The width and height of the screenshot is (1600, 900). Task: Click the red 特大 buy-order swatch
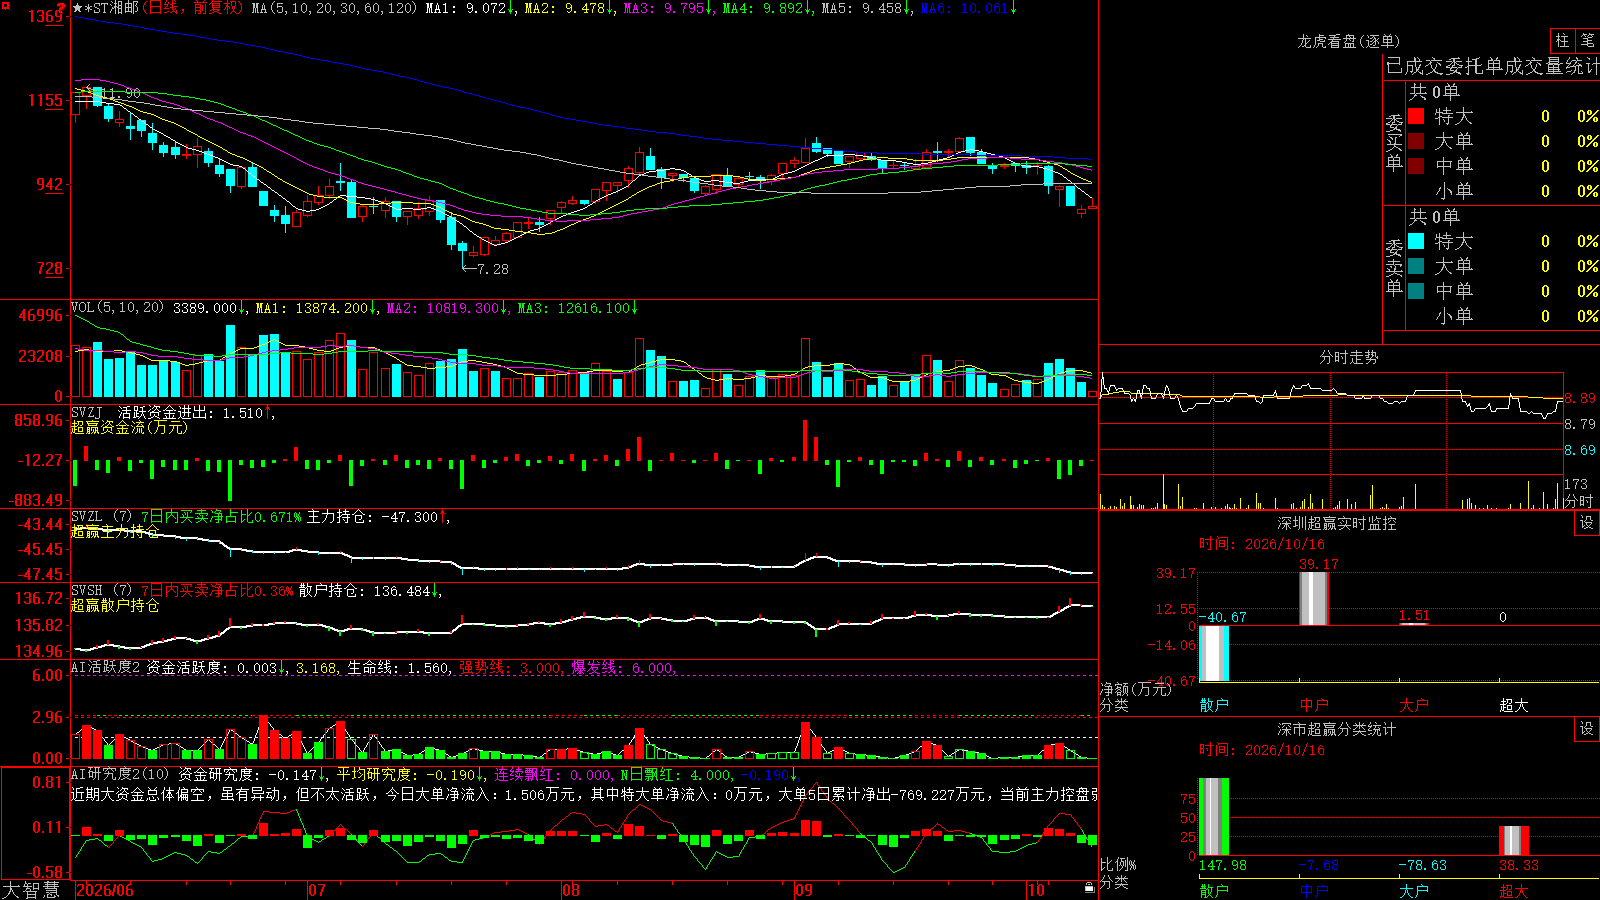click(1416, 116)
